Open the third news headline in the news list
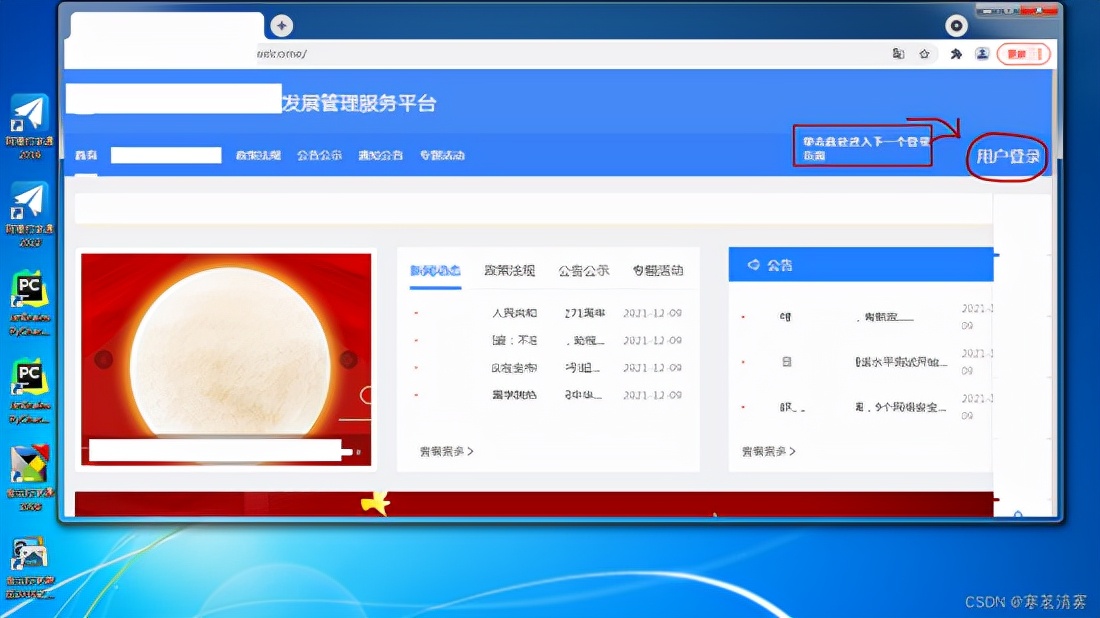Viewport: 1100px width, 618px height. [547, 368]
